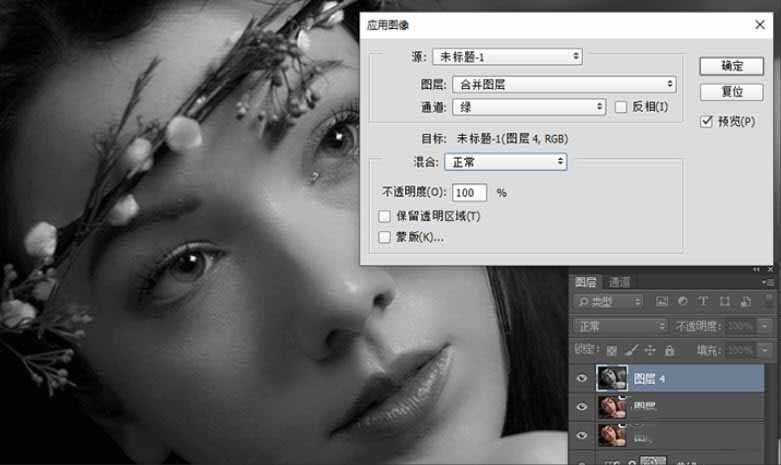Enable the 反相 (Invert) checkbox
The width and height of the screenshot is (781, 465).
621,107
